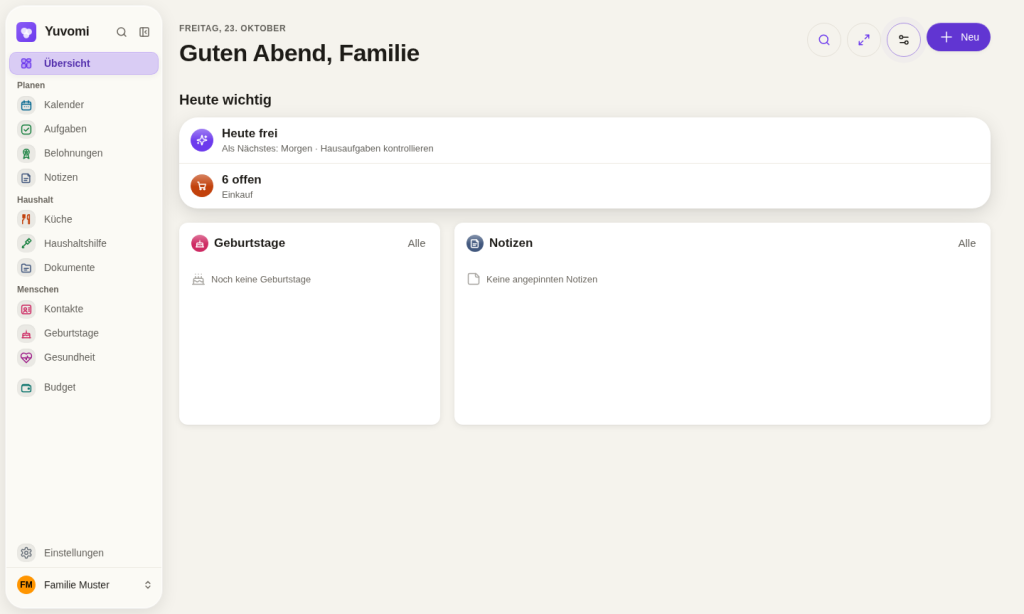This screenshot has width=1024, height=614.
Task: Open the sidebar search icon
Action: coord(121,32)
